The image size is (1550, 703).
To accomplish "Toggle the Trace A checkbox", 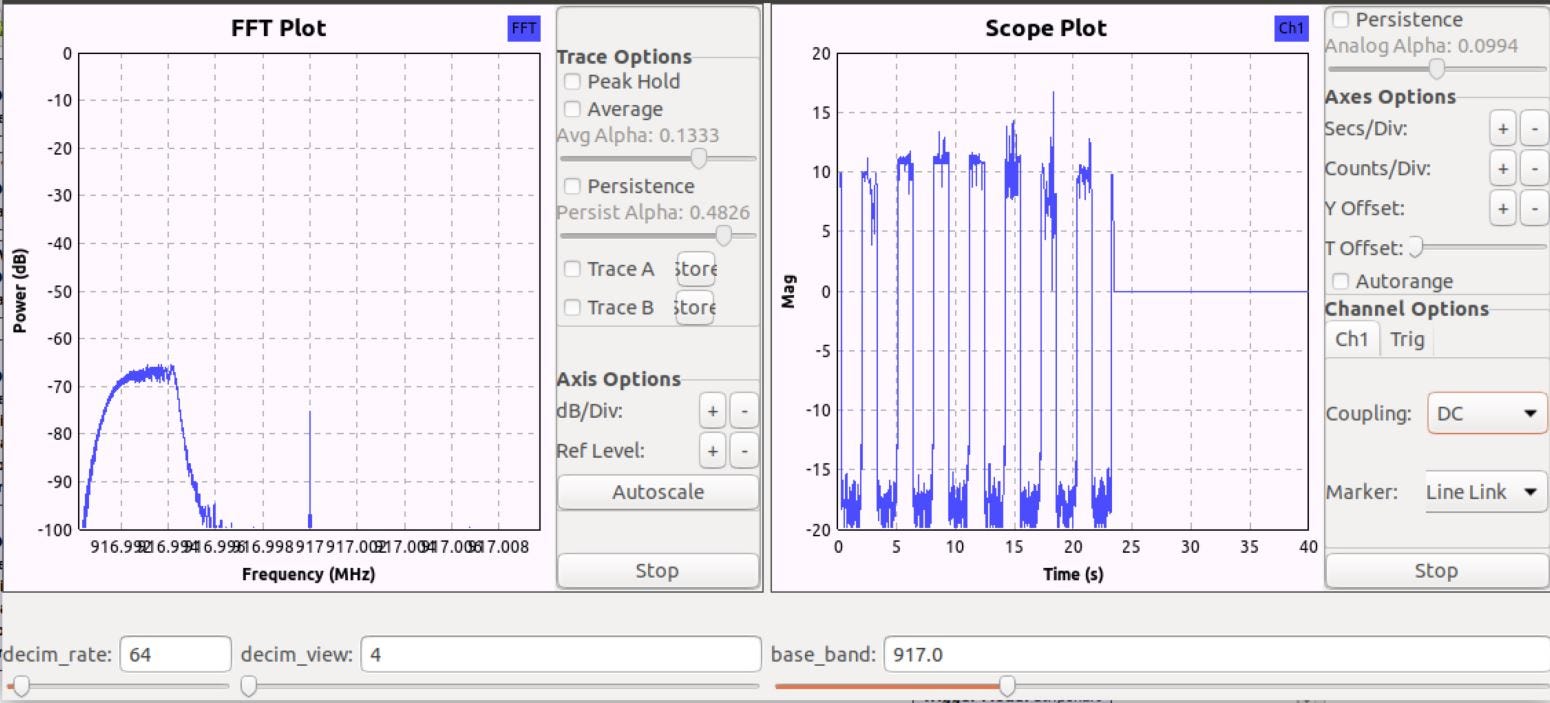I will 573,269.
